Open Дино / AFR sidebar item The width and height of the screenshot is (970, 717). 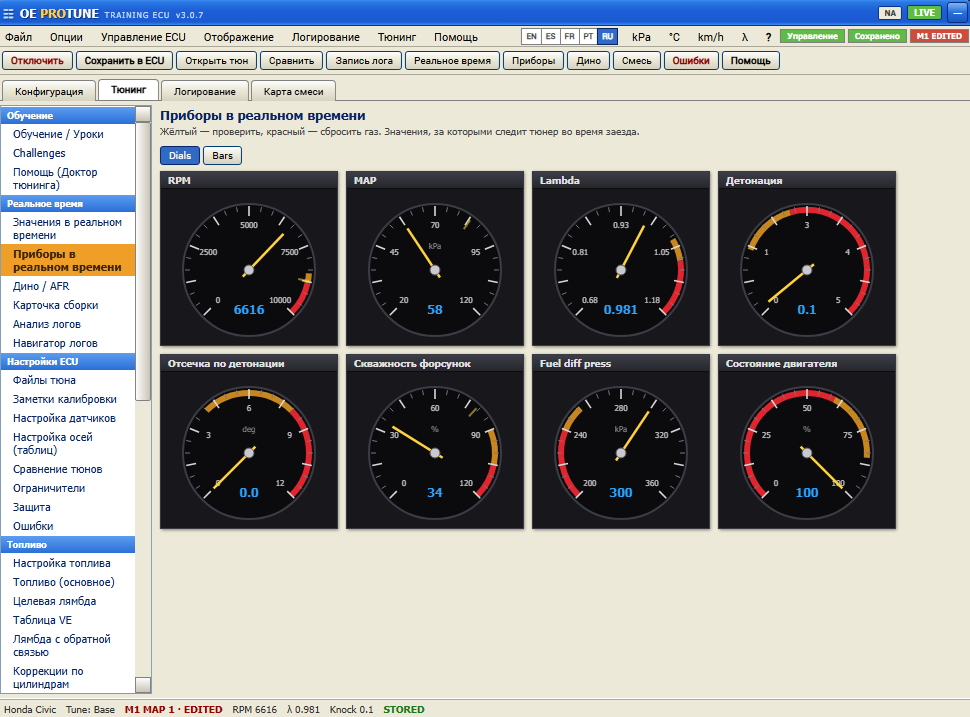point(67,286)
